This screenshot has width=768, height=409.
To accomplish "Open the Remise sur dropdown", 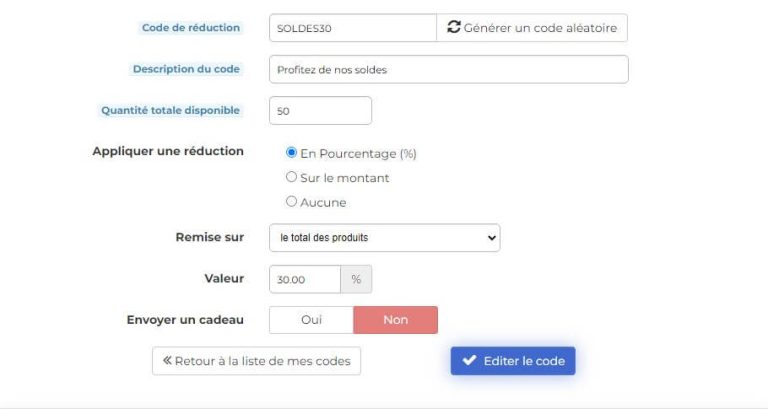I will (384, 238).
